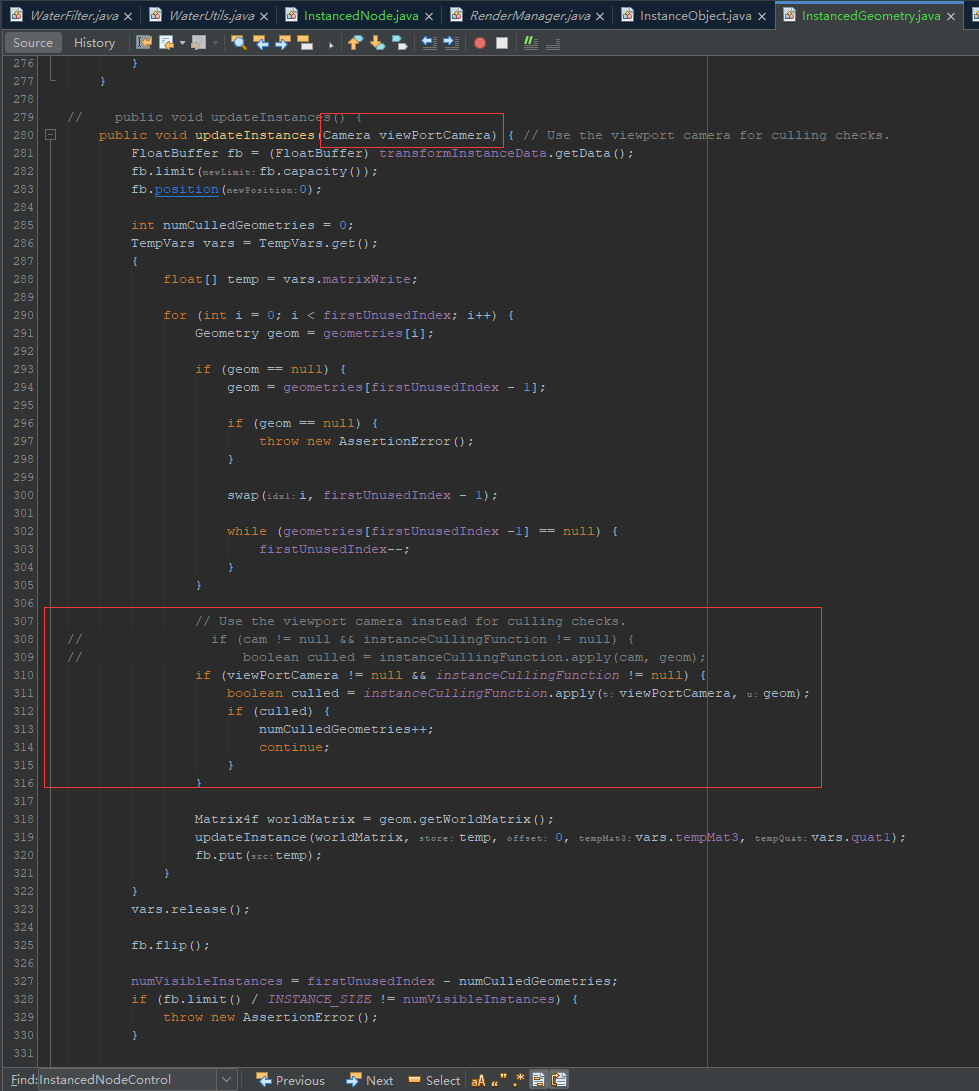The width and height of the screenshot is (979, 1091).
Task: Go to previous bookmark
Action: [356, 42]
